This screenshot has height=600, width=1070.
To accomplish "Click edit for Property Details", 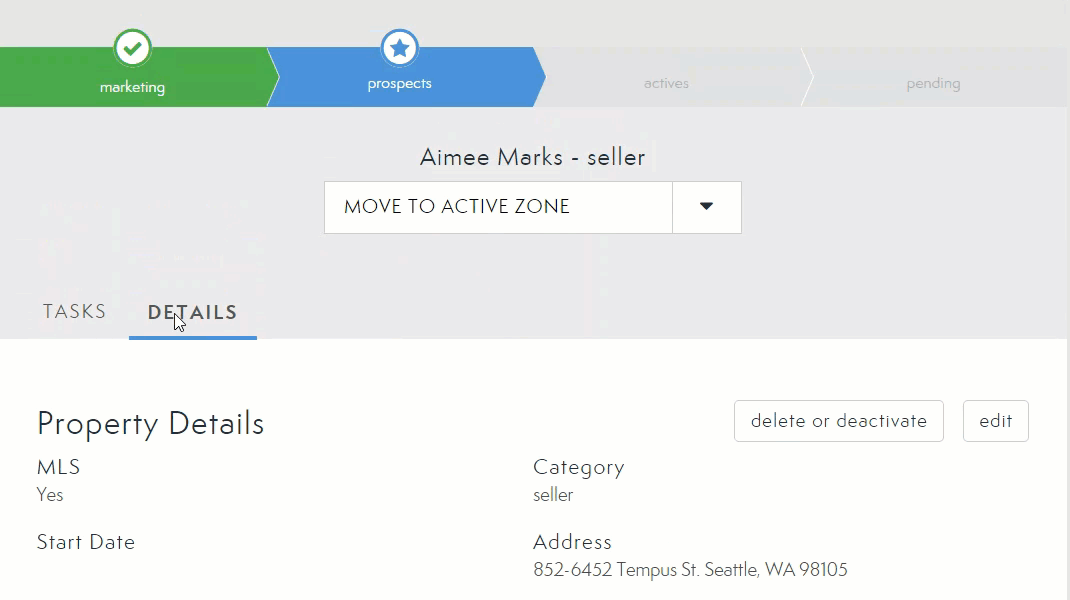I will pos(995,421).
